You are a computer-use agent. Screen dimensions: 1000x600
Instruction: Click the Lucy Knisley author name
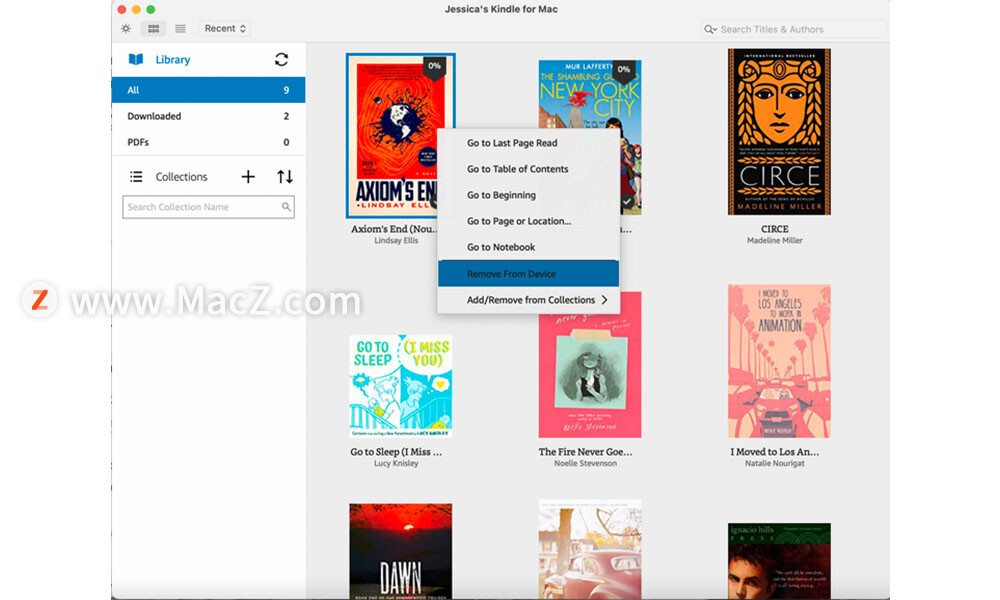tap(396, 464)
